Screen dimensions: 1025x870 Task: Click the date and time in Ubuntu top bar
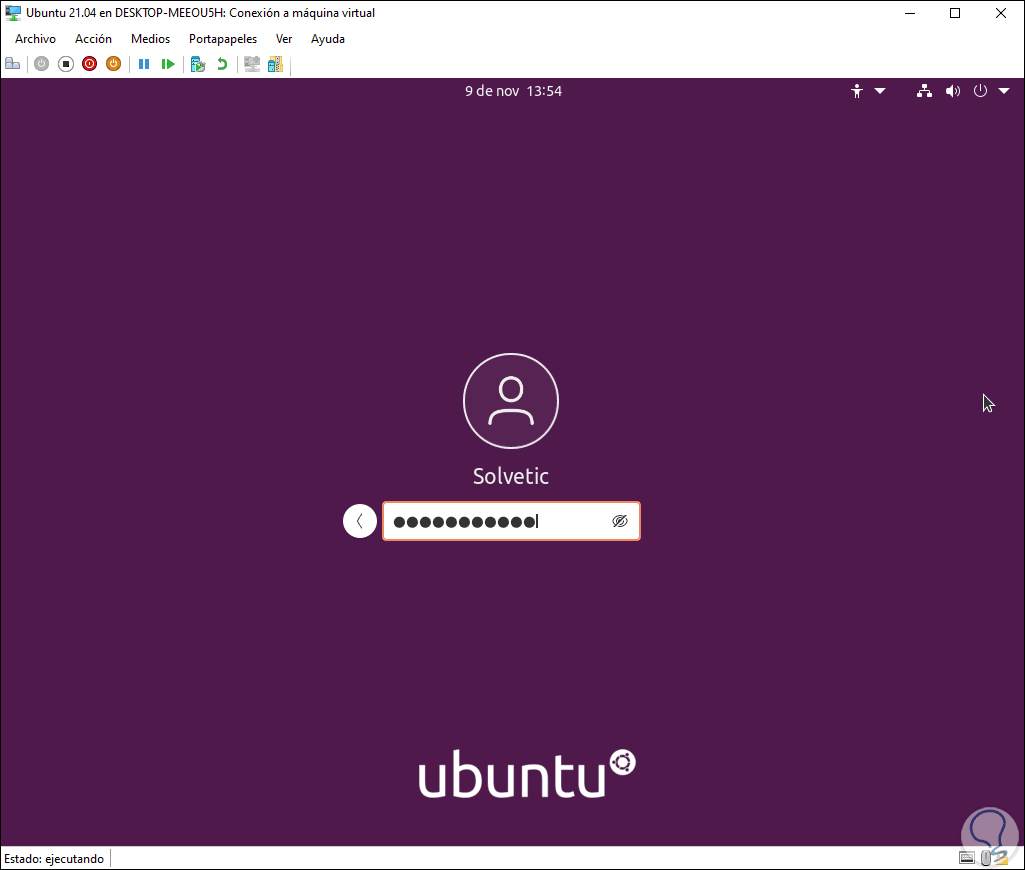click(x=513, y=92)
